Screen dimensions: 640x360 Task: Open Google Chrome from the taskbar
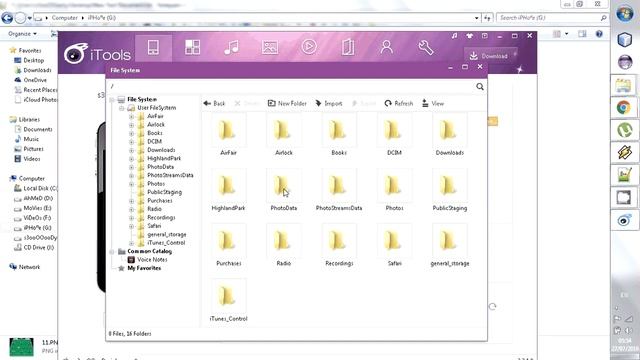[623, 108]
